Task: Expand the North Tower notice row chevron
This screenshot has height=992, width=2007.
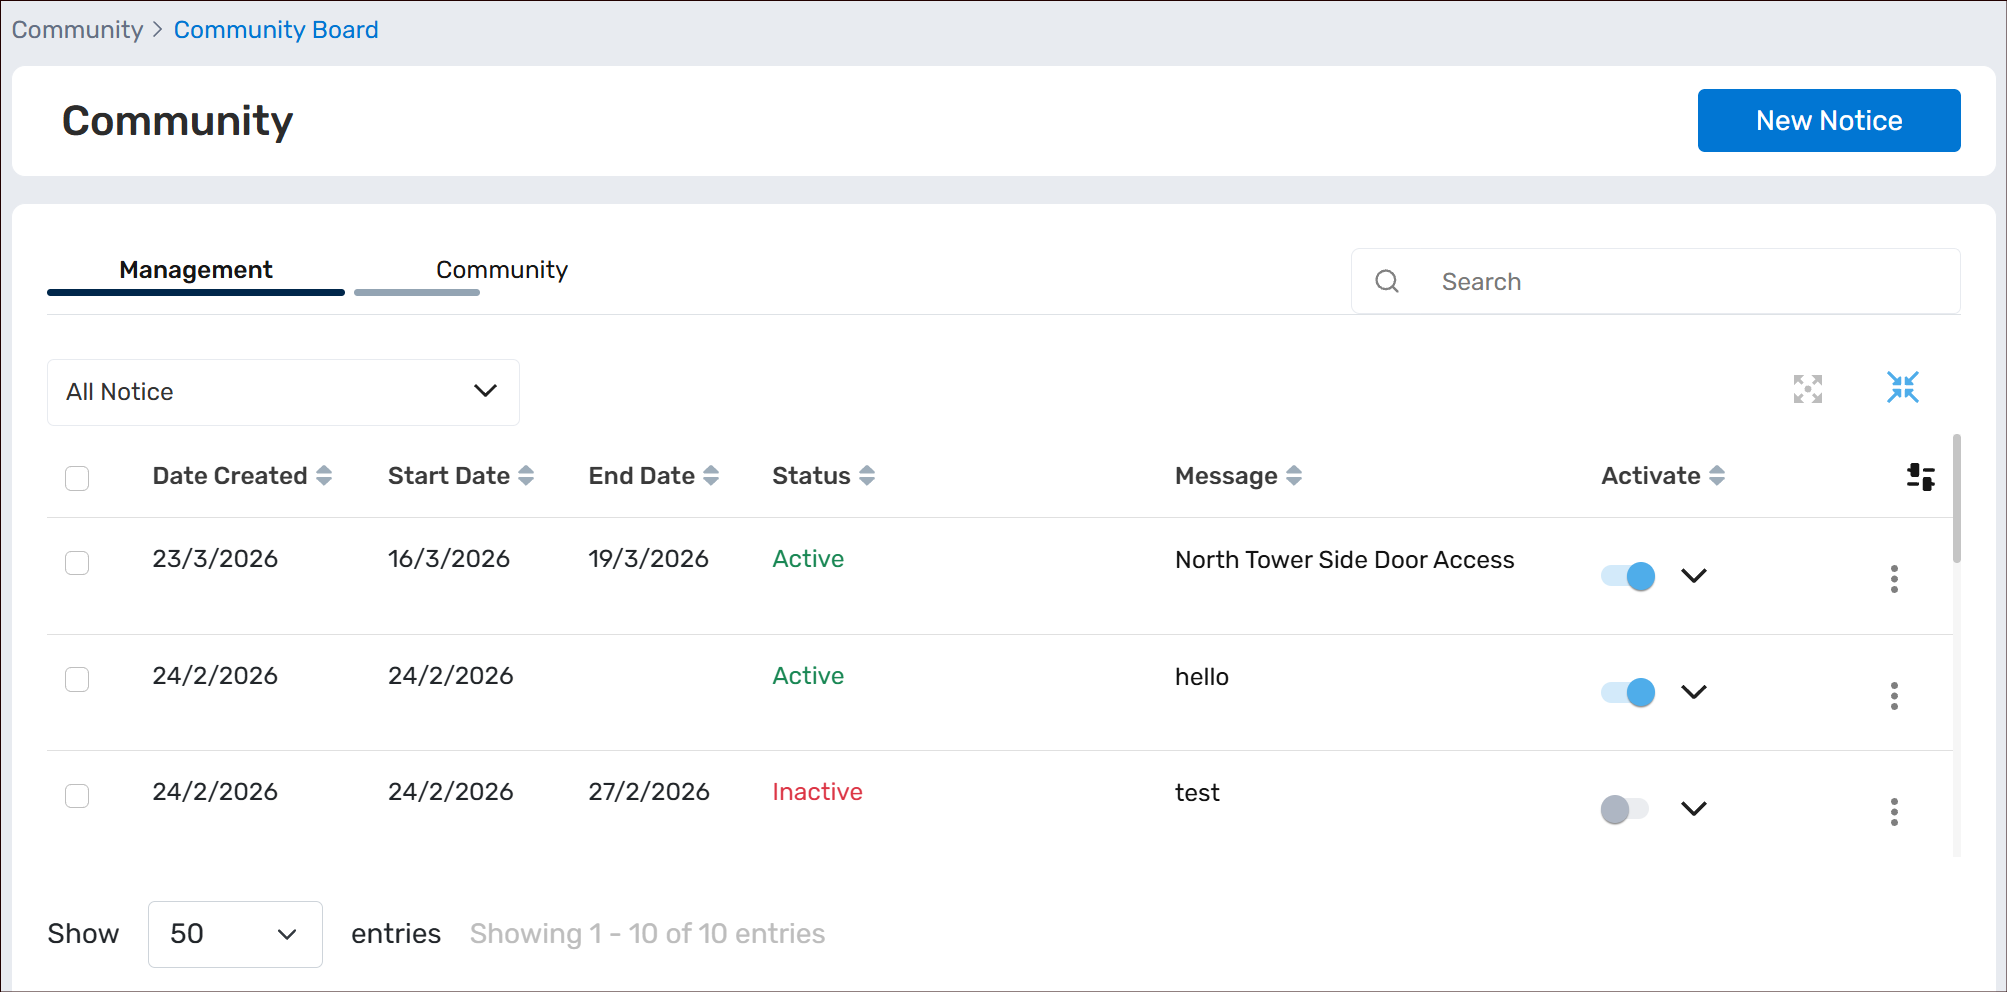Action: tap(1693, 576)
